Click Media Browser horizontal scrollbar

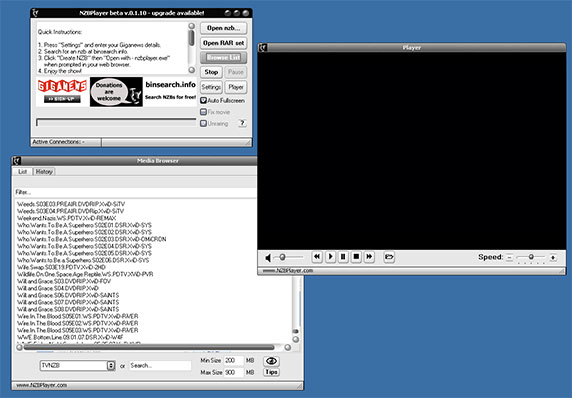click(x=149, y=347)
